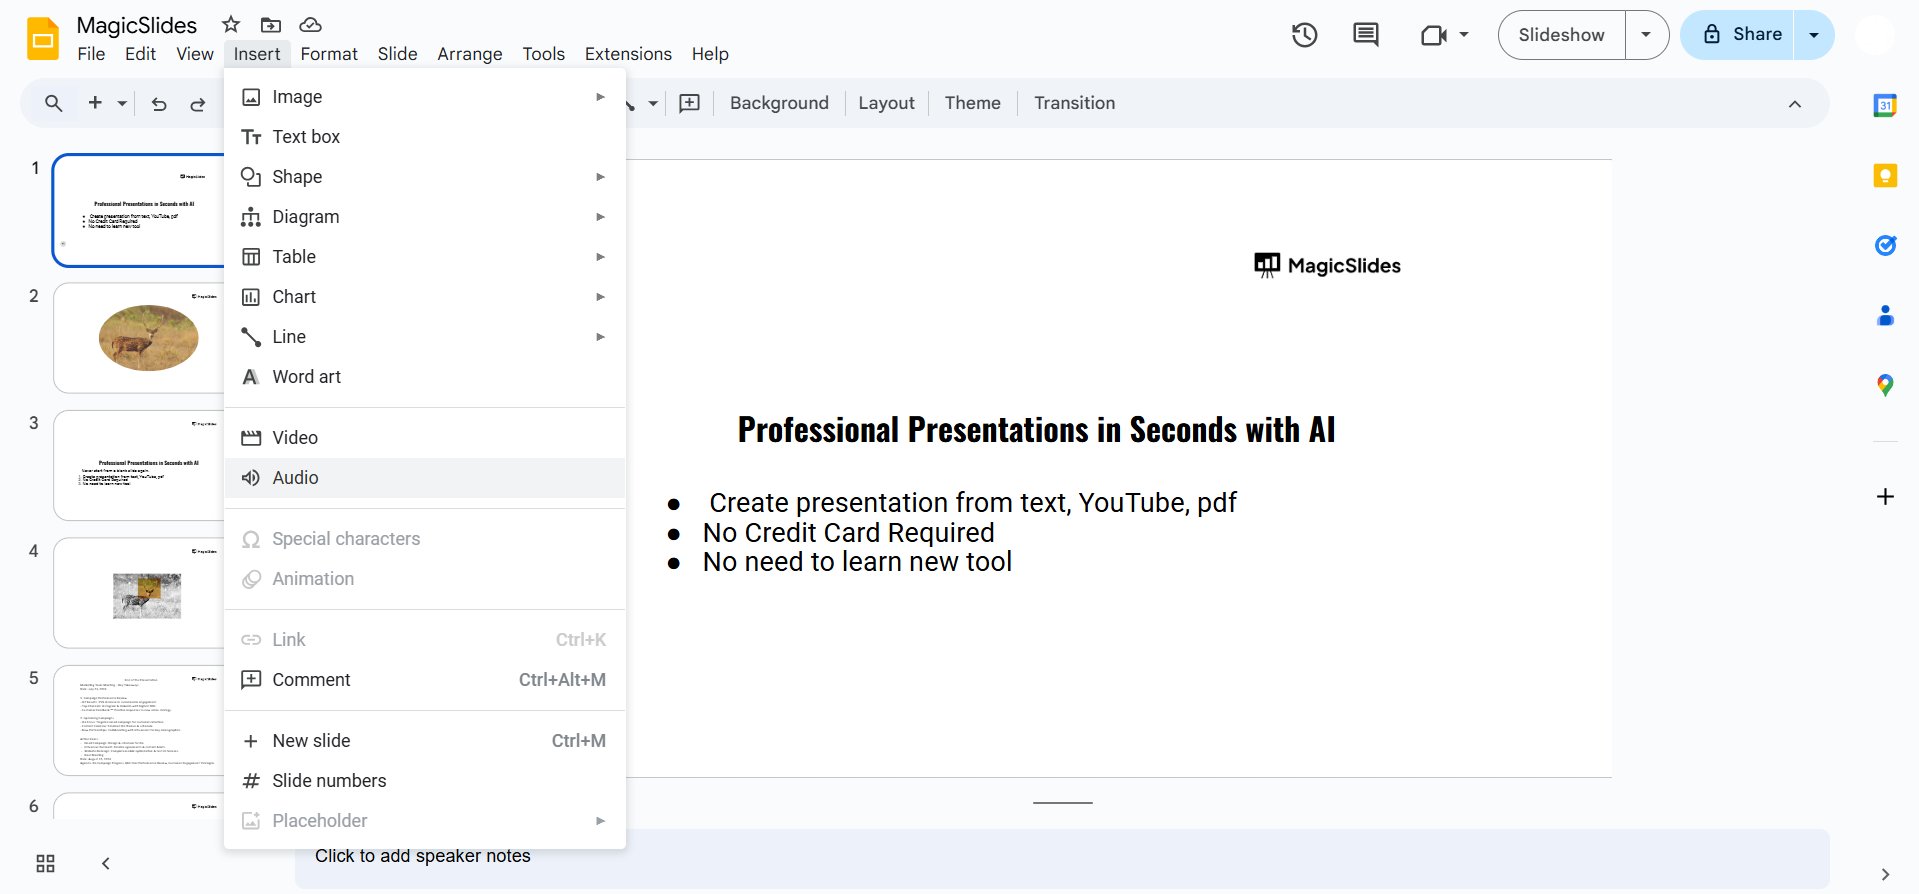Open grid view of slides
Image resolution: width=1919 pixels, height=894 pixels.
pyautogui.click(x=45, y=863)
